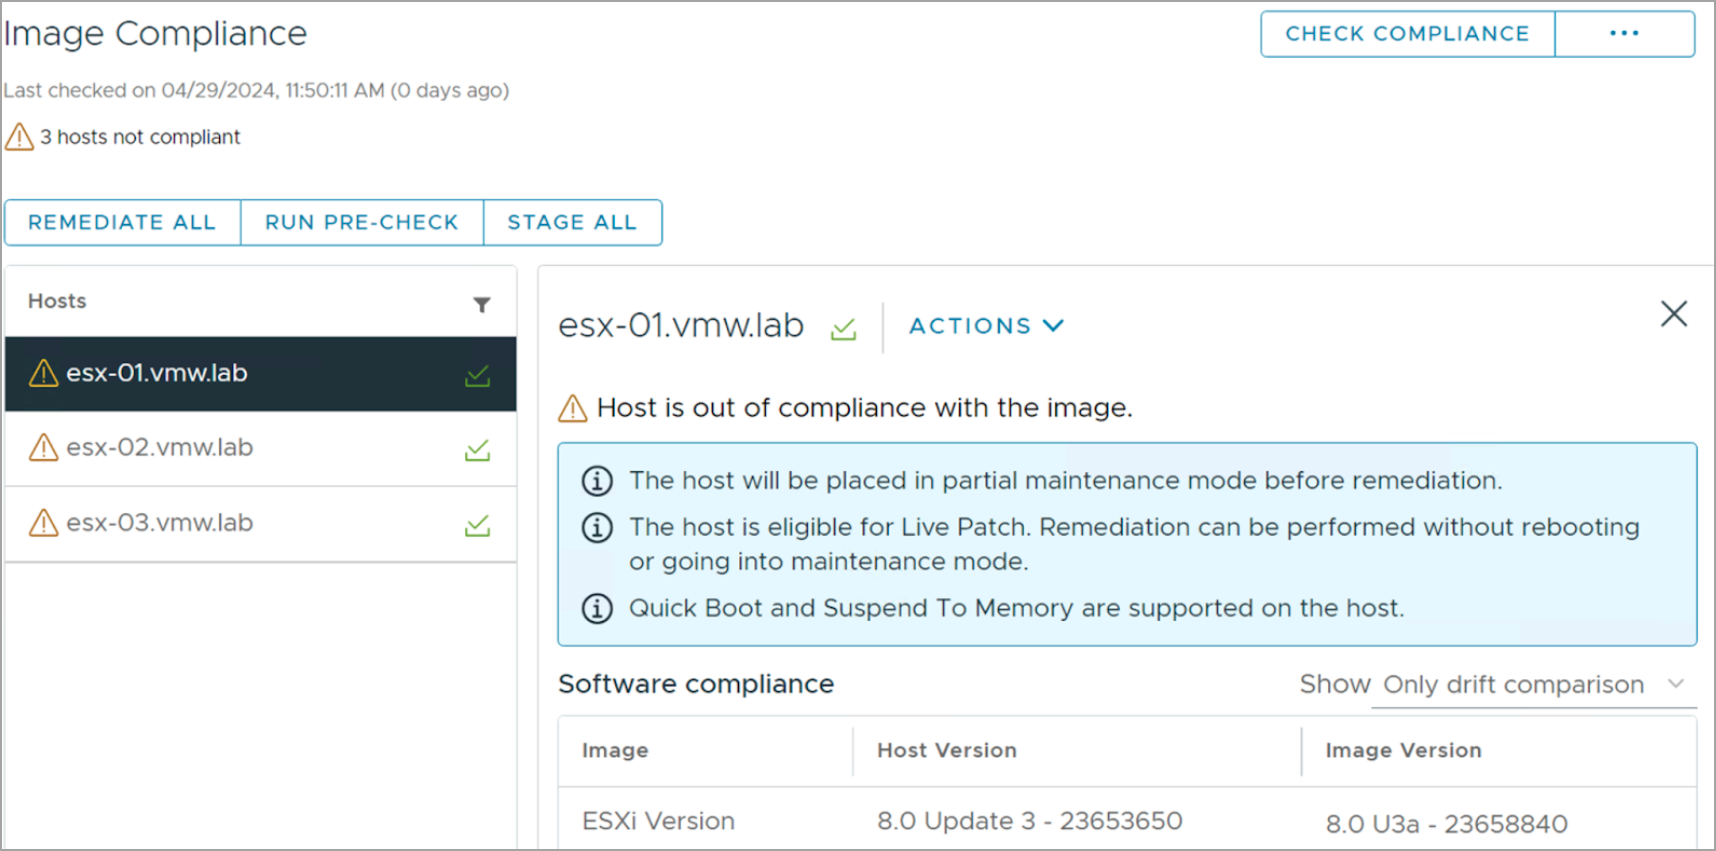Click info icon beside Live Patch message
The width and height of the screenshot is (1716, 851).
[597, 527]
